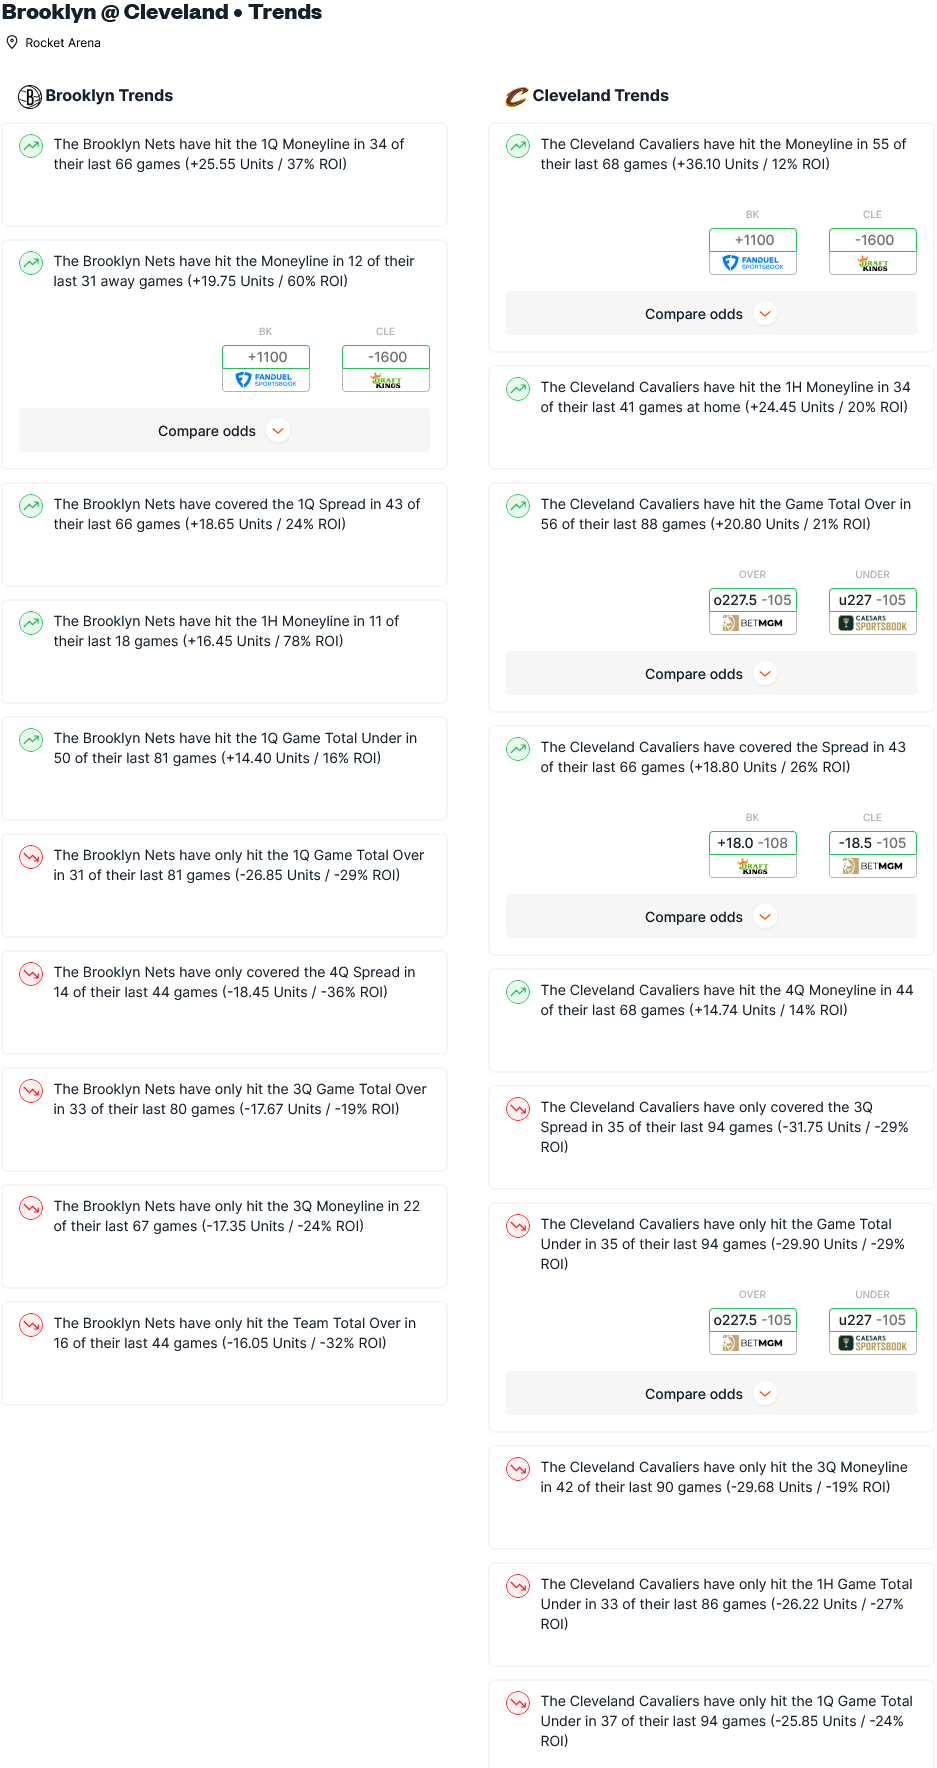937x1768 pixels.
Task: Expand Compare odds under Cavaliers Moneyline trend
Action: (x=711, y=314)
